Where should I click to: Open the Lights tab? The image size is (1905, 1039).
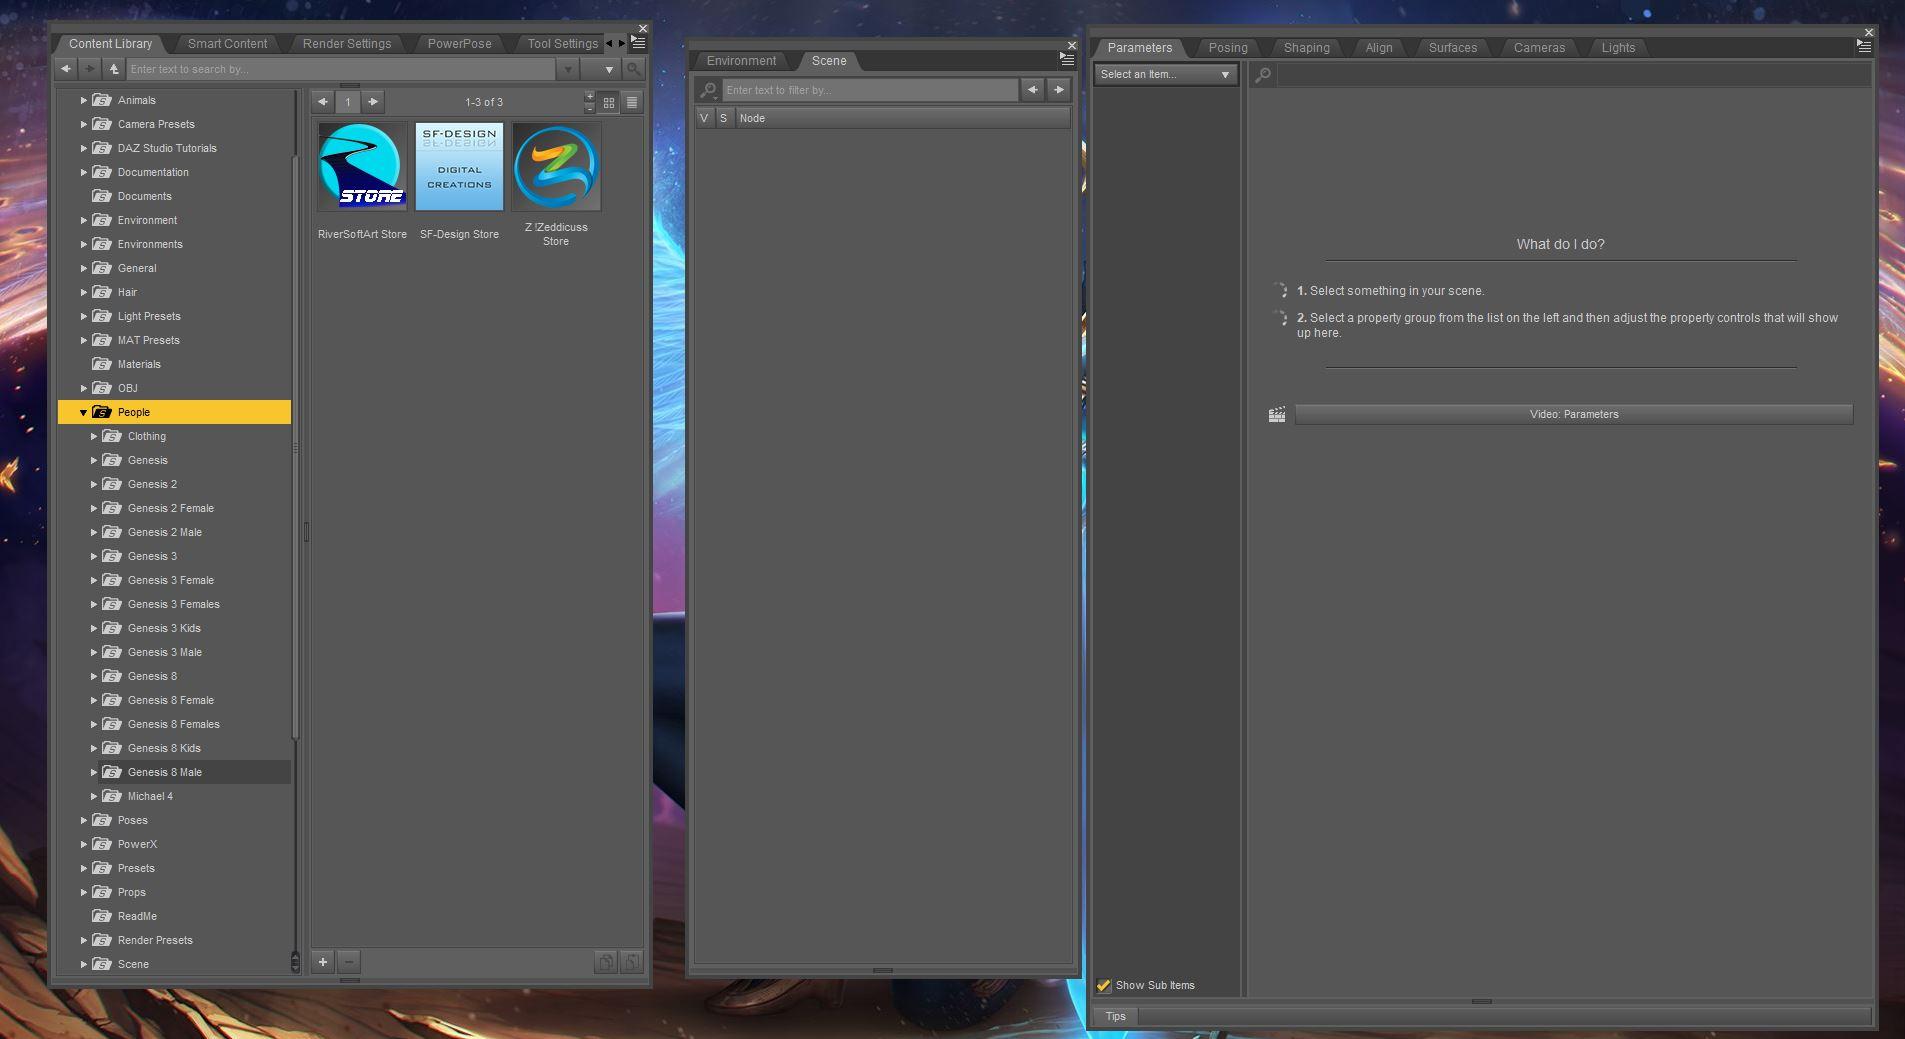point(1617,48)
